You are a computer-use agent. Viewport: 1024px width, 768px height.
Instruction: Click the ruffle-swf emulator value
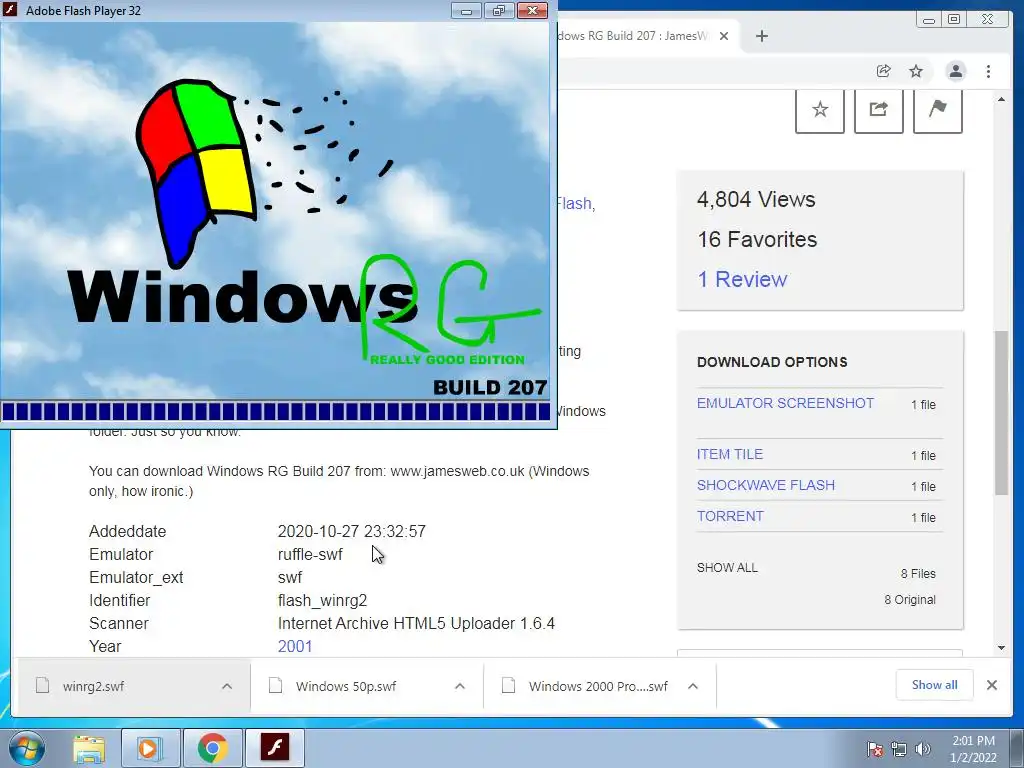310,554
